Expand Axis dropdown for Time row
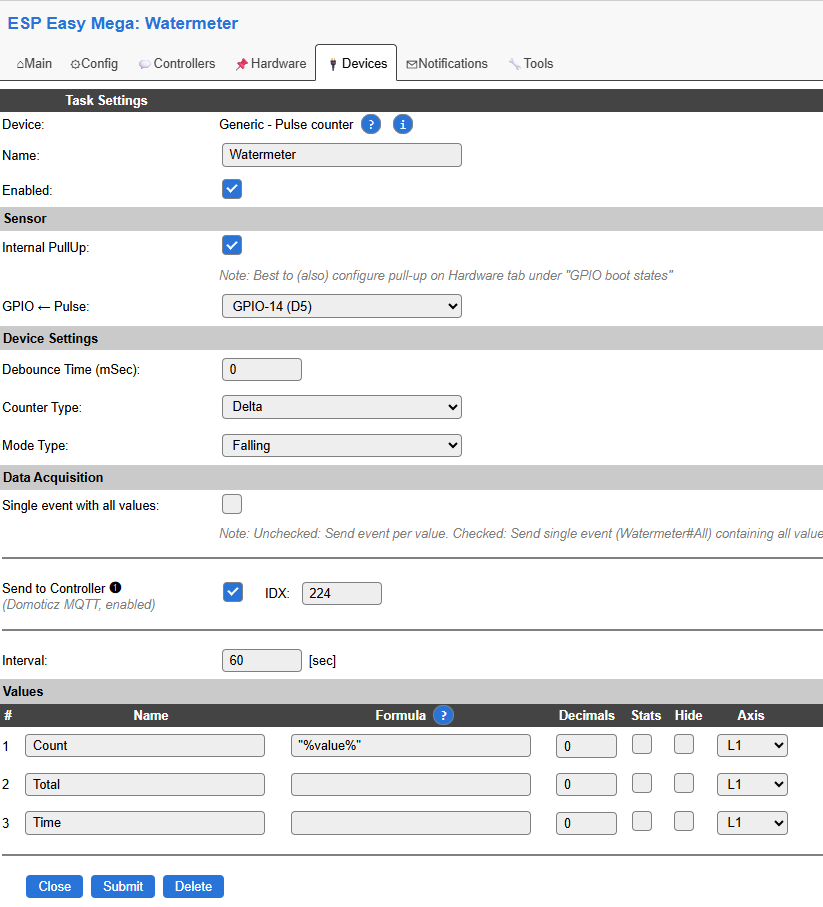The height and width of the screenshot is (907, 823). click(751, 822)
